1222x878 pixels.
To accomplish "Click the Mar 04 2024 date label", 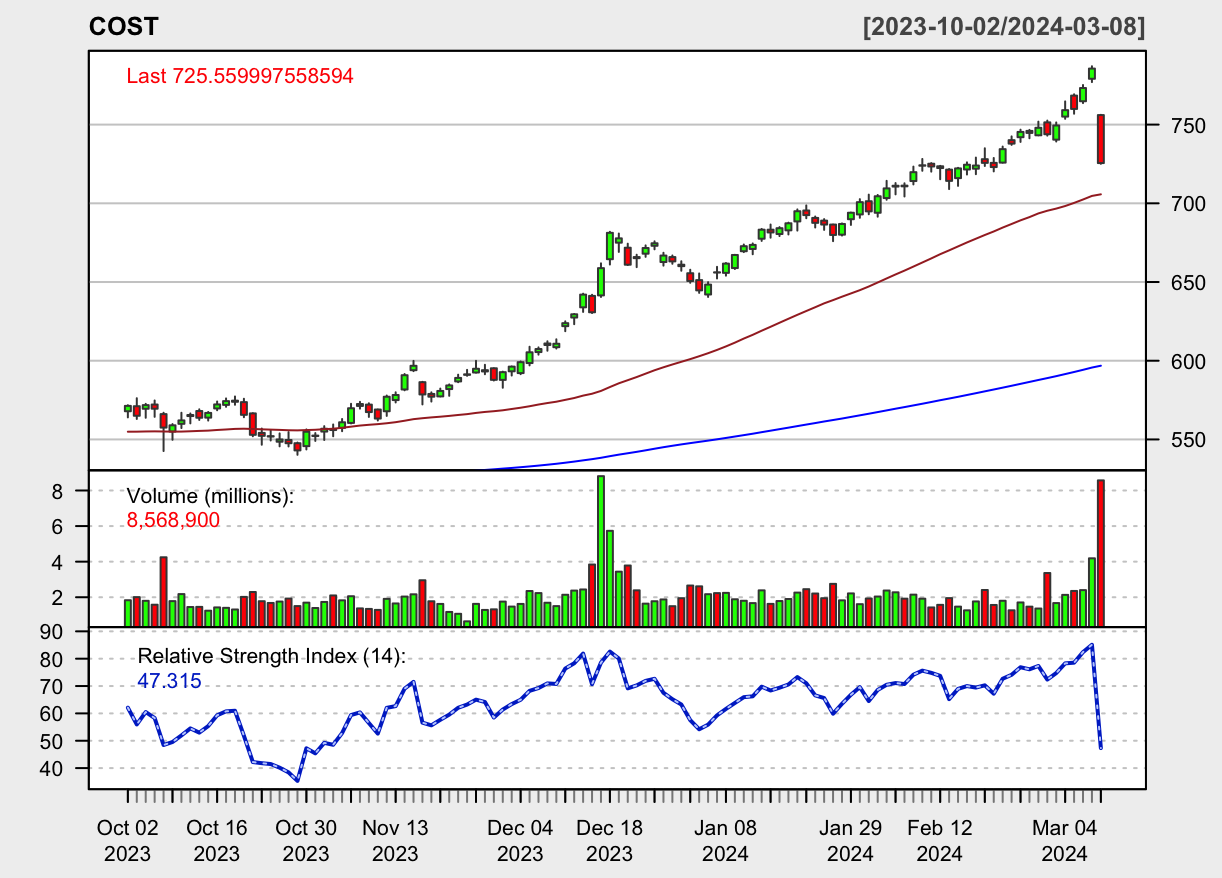I will pyautogui.click(x=1064, y=841).
